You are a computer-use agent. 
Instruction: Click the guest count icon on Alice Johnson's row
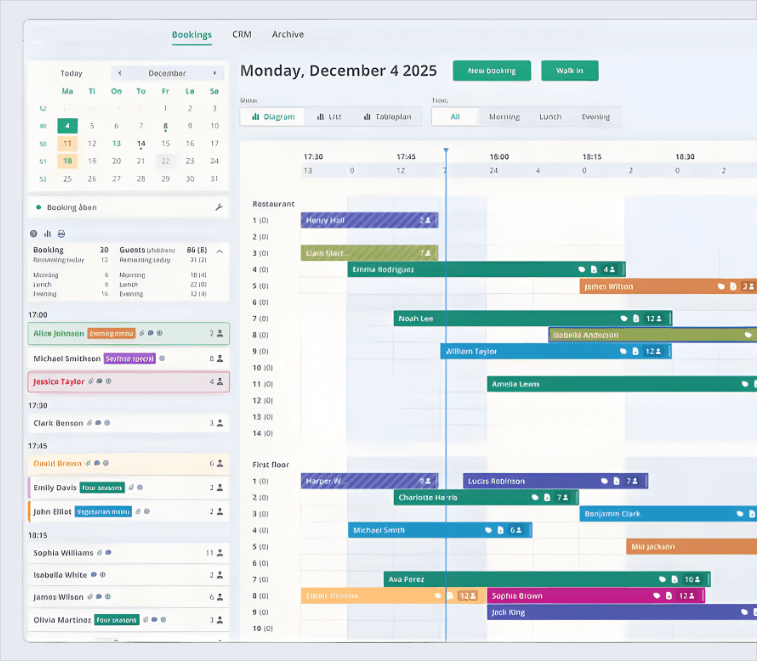(x=219, y=334)
